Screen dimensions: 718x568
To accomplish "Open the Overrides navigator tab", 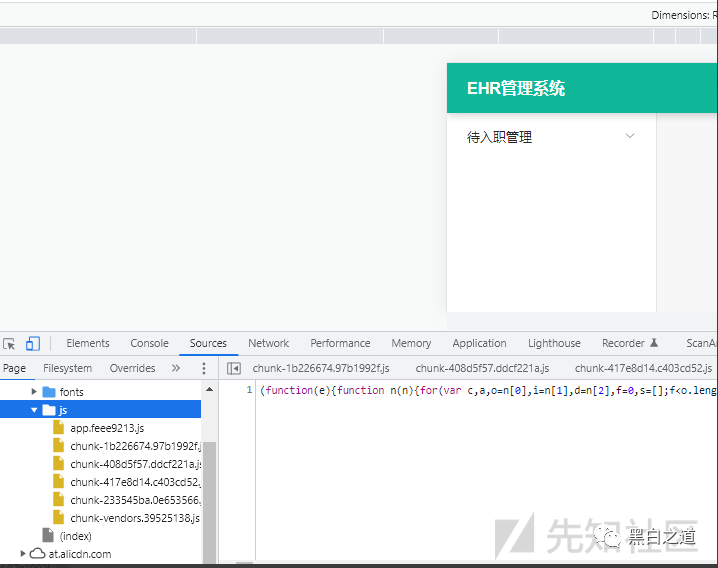I will [132, 368].
